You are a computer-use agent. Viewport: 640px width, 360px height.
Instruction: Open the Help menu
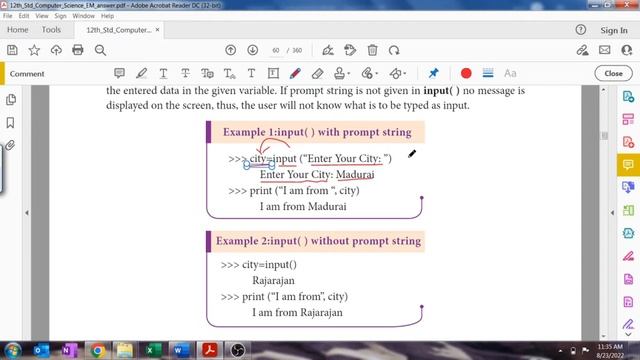pyautogui.click(x=107, y=16)
